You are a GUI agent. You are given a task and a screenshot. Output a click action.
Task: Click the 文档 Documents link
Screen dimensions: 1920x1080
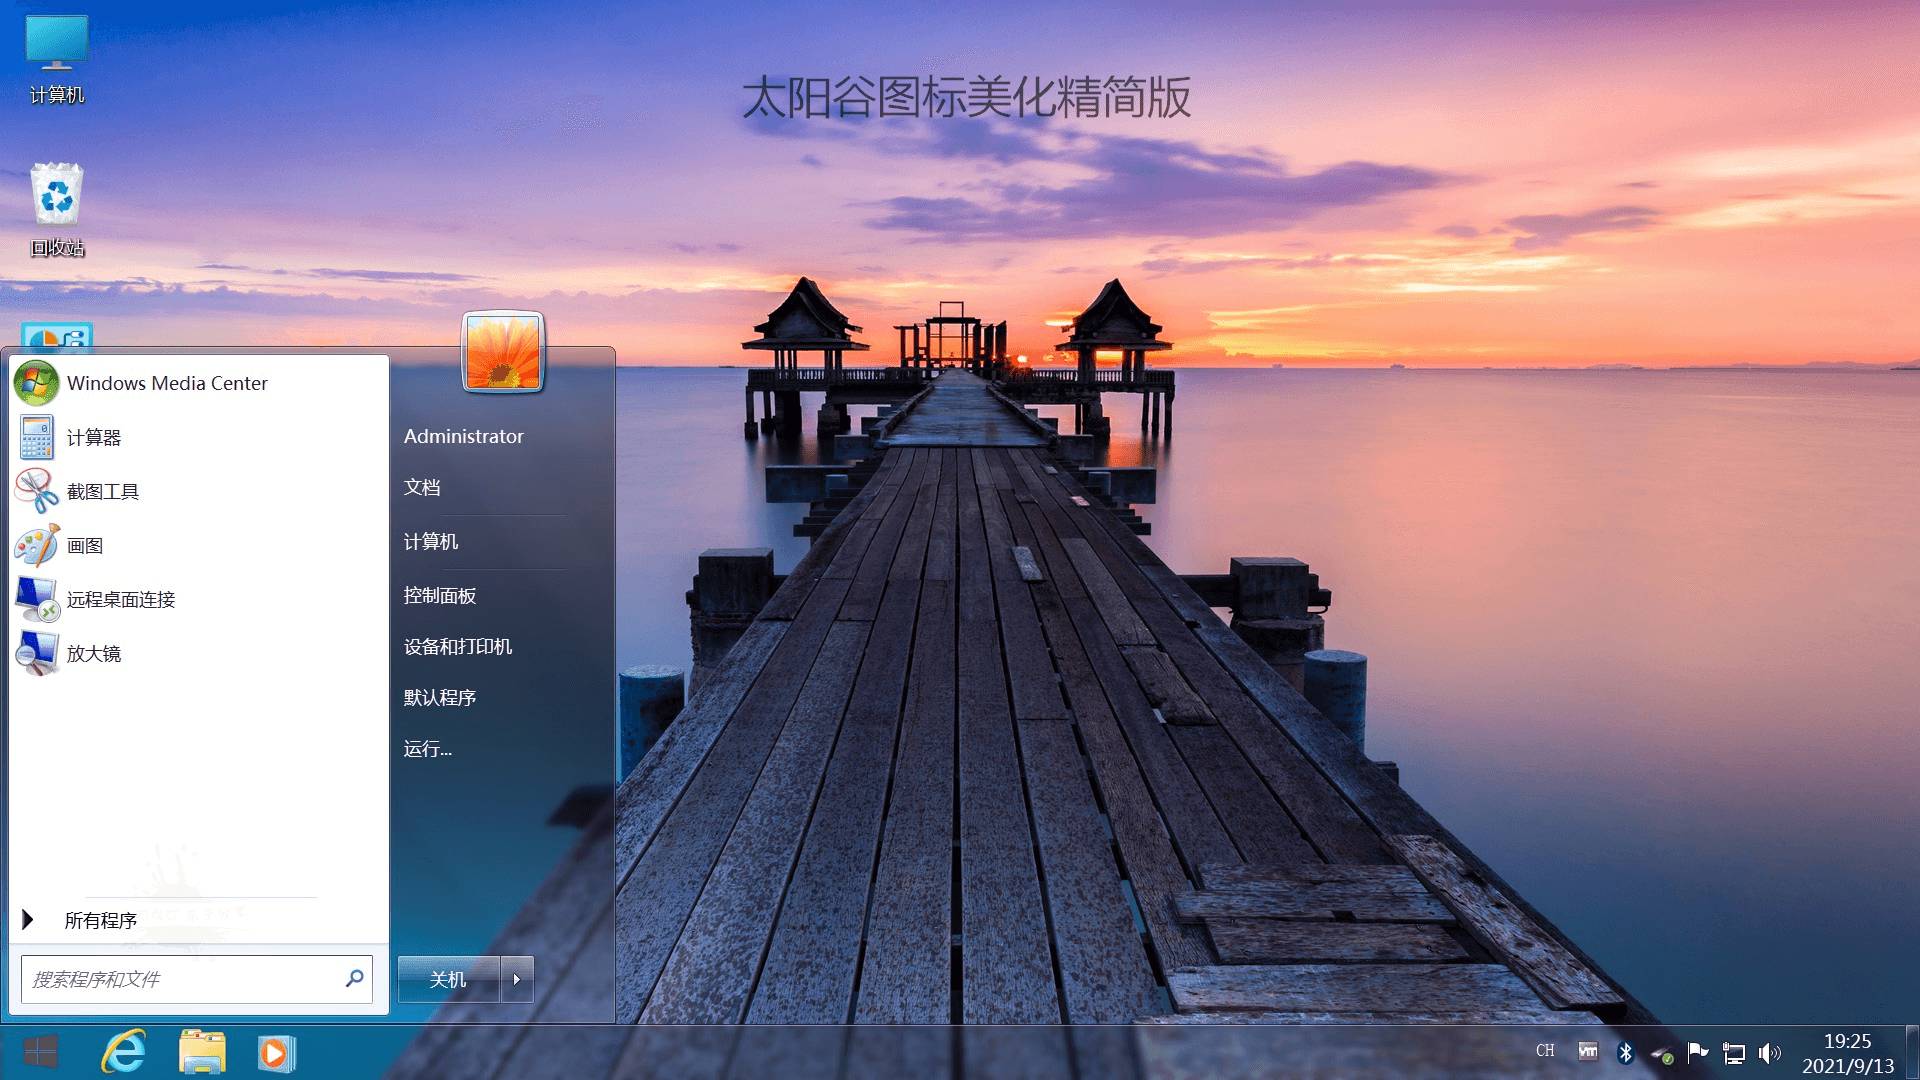coord(422,489)
